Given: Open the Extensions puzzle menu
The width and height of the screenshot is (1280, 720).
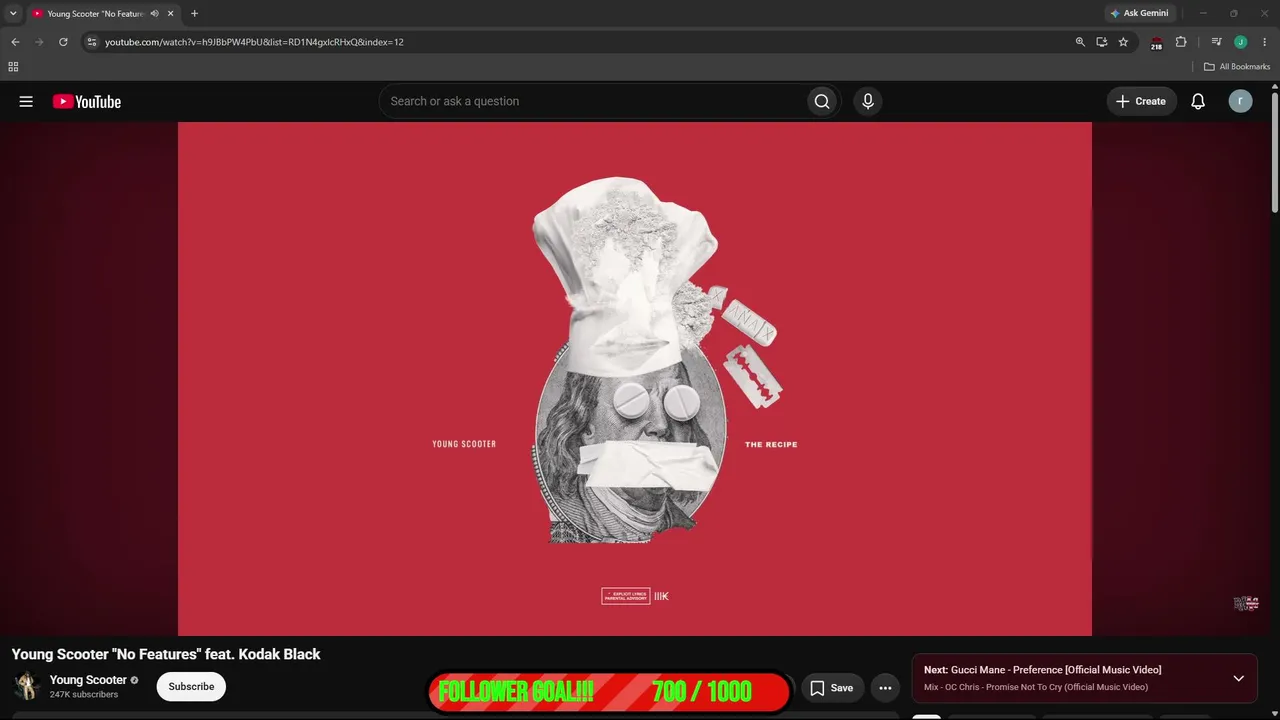Looking at the screenshot, I should [x=1181, y=42].
